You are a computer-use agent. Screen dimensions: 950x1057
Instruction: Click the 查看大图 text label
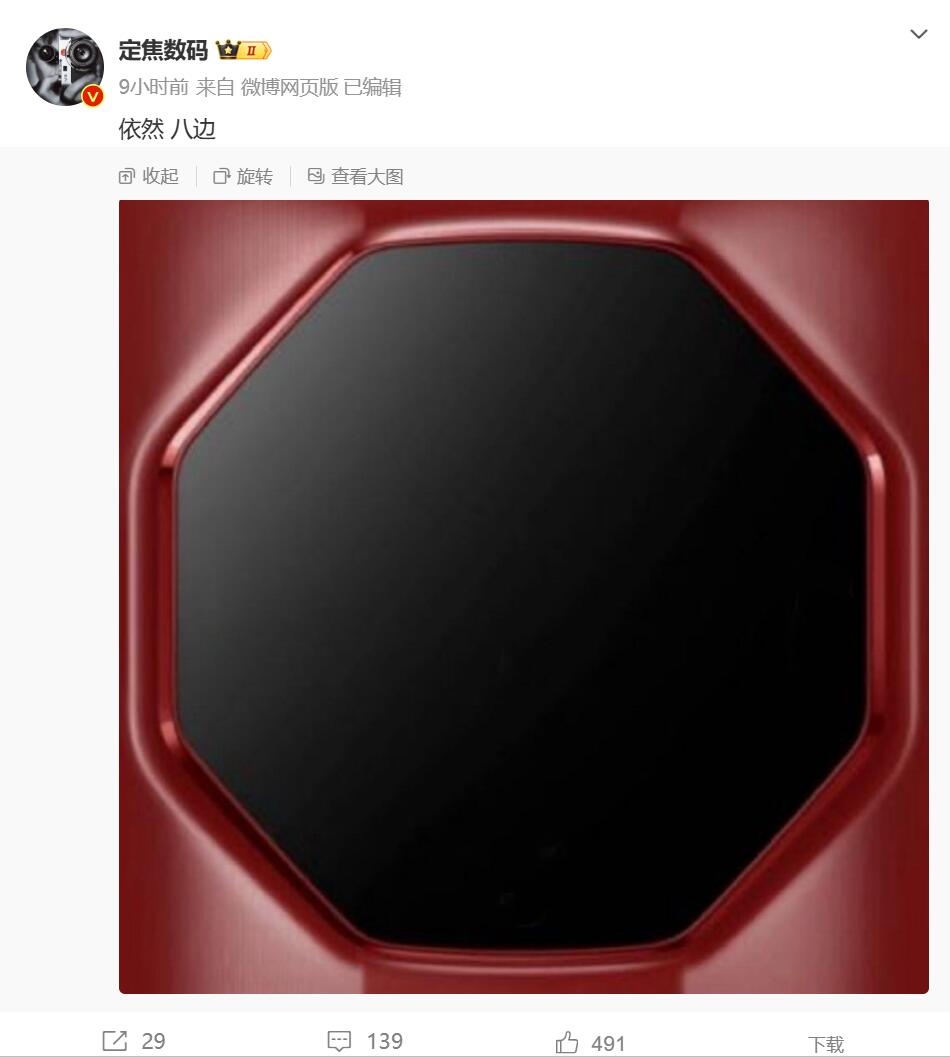367,177
